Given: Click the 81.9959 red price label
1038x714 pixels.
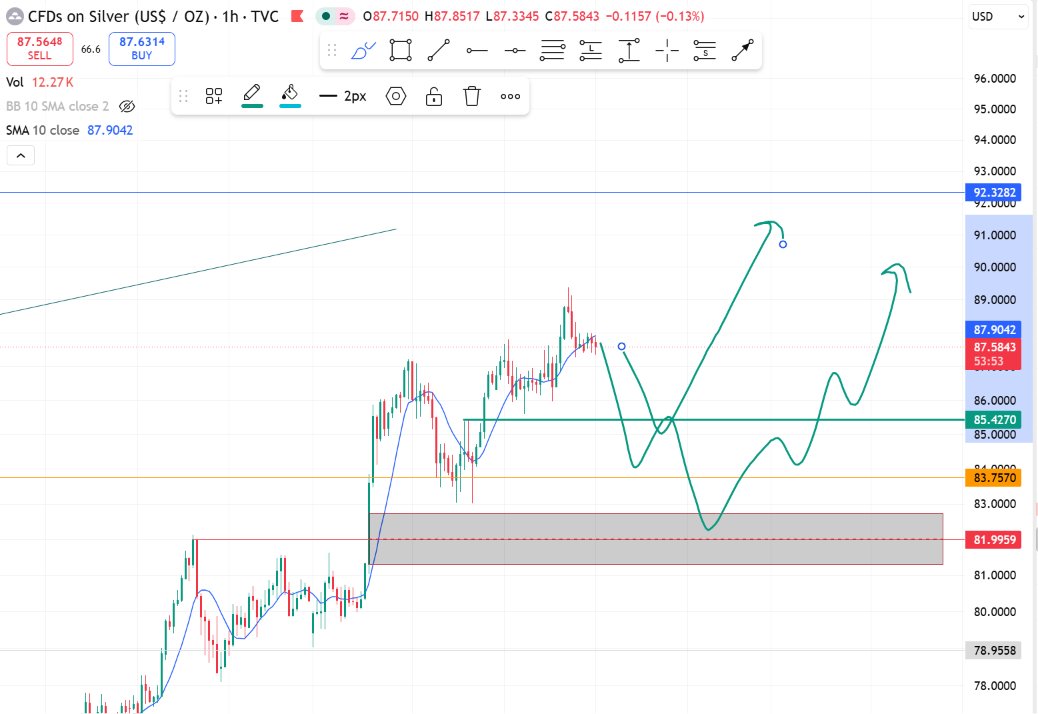Looking at the screenshot, I should pos(994,540).
